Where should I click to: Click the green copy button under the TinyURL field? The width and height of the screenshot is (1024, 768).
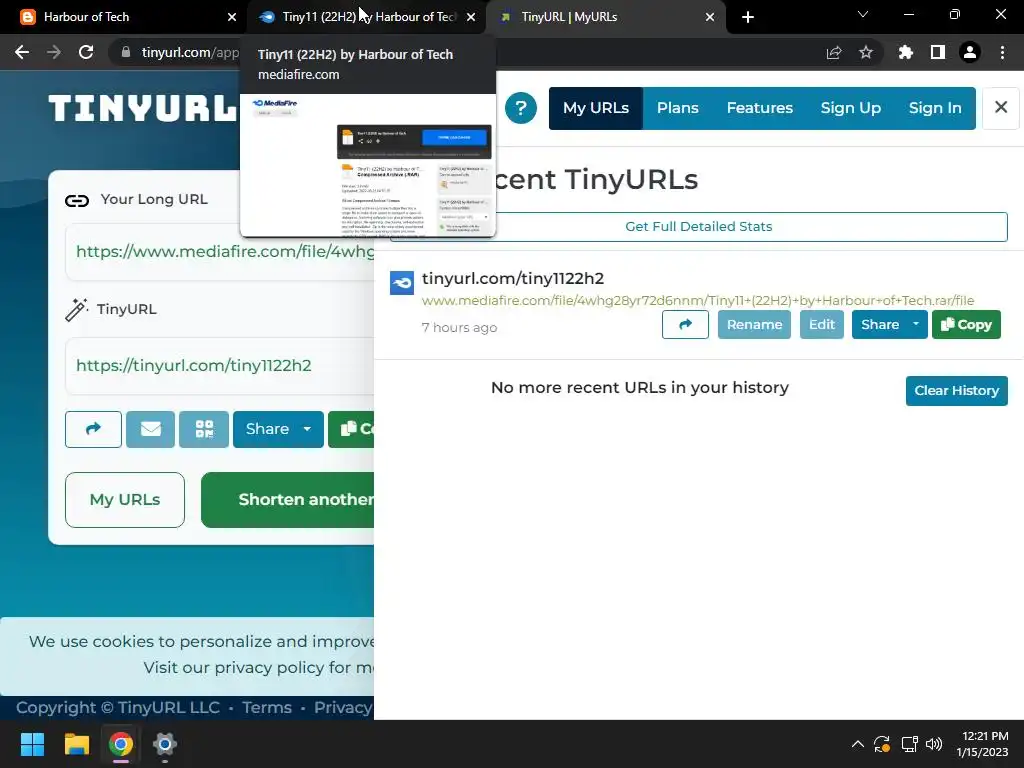(351, 429)
